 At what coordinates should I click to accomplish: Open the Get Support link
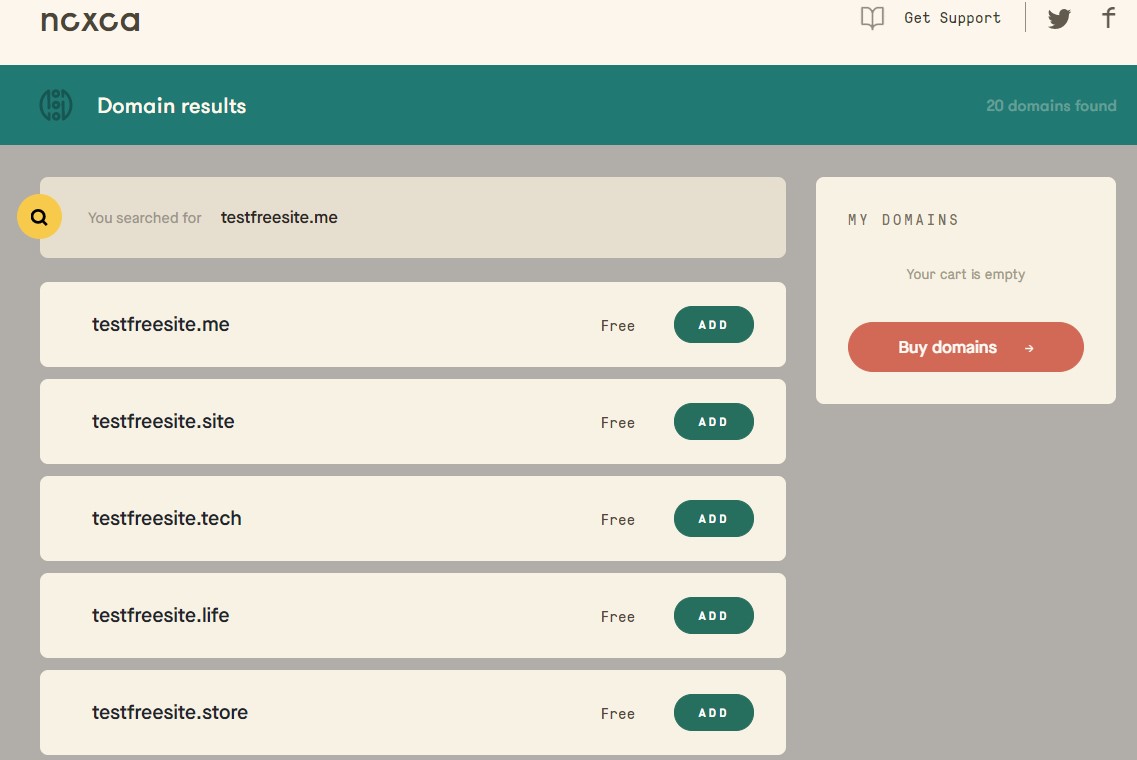point(952,18)
